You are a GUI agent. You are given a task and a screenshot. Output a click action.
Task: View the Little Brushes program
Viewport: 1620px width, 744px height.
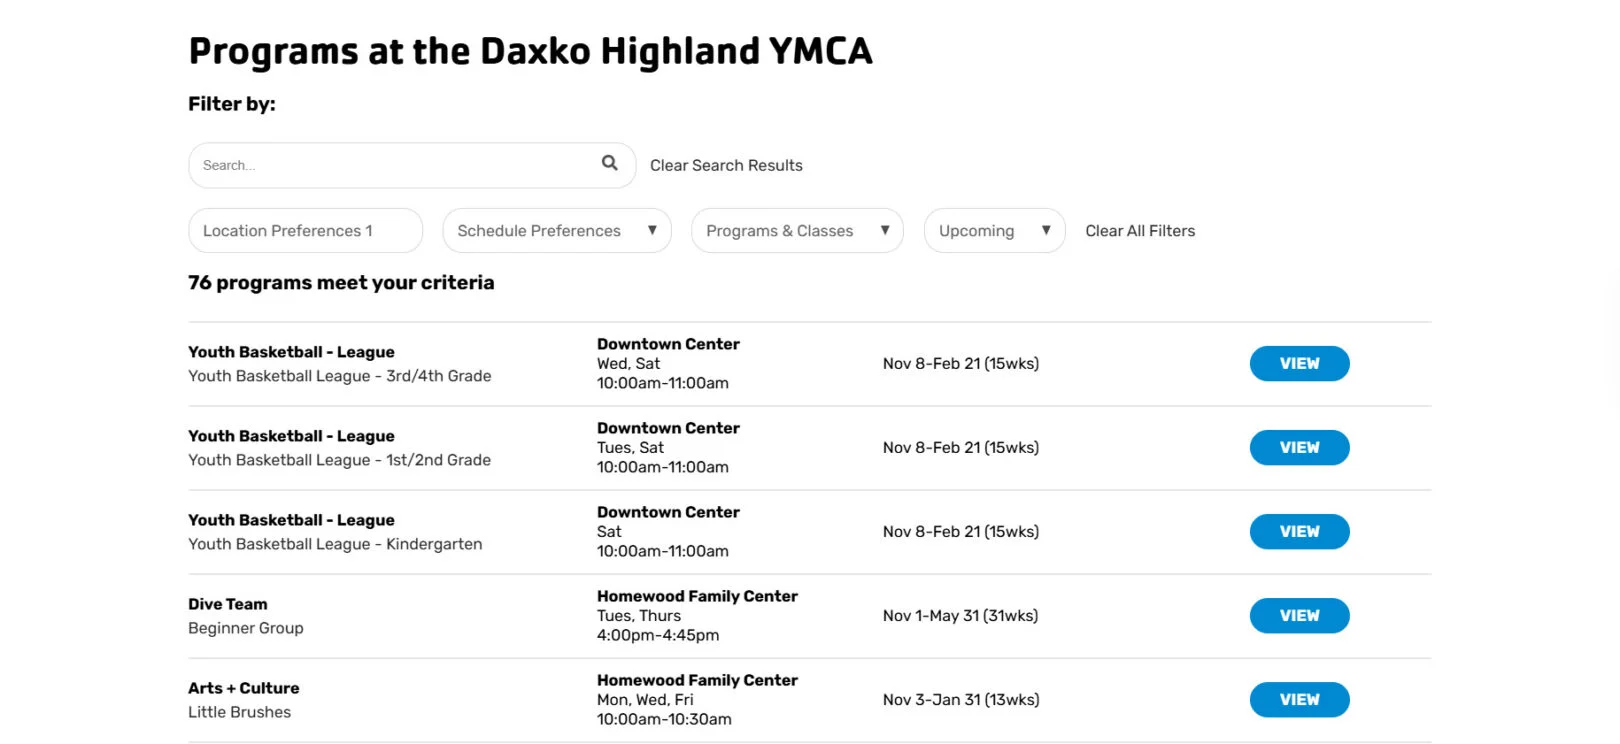(1299, 700)
